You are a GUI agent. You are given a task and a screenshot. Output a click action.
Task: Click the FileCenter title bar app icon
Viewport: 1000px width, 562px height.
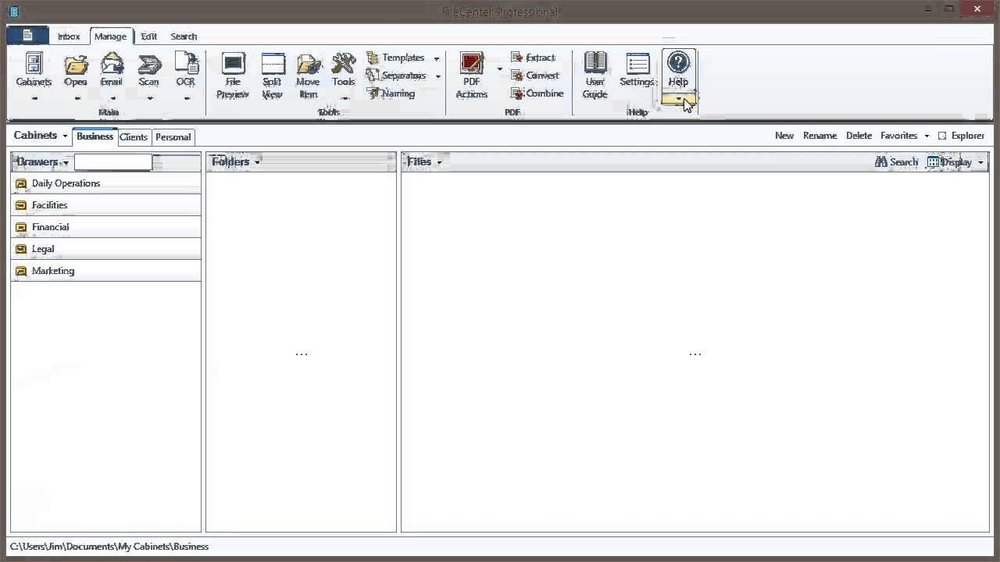(13, 11)
